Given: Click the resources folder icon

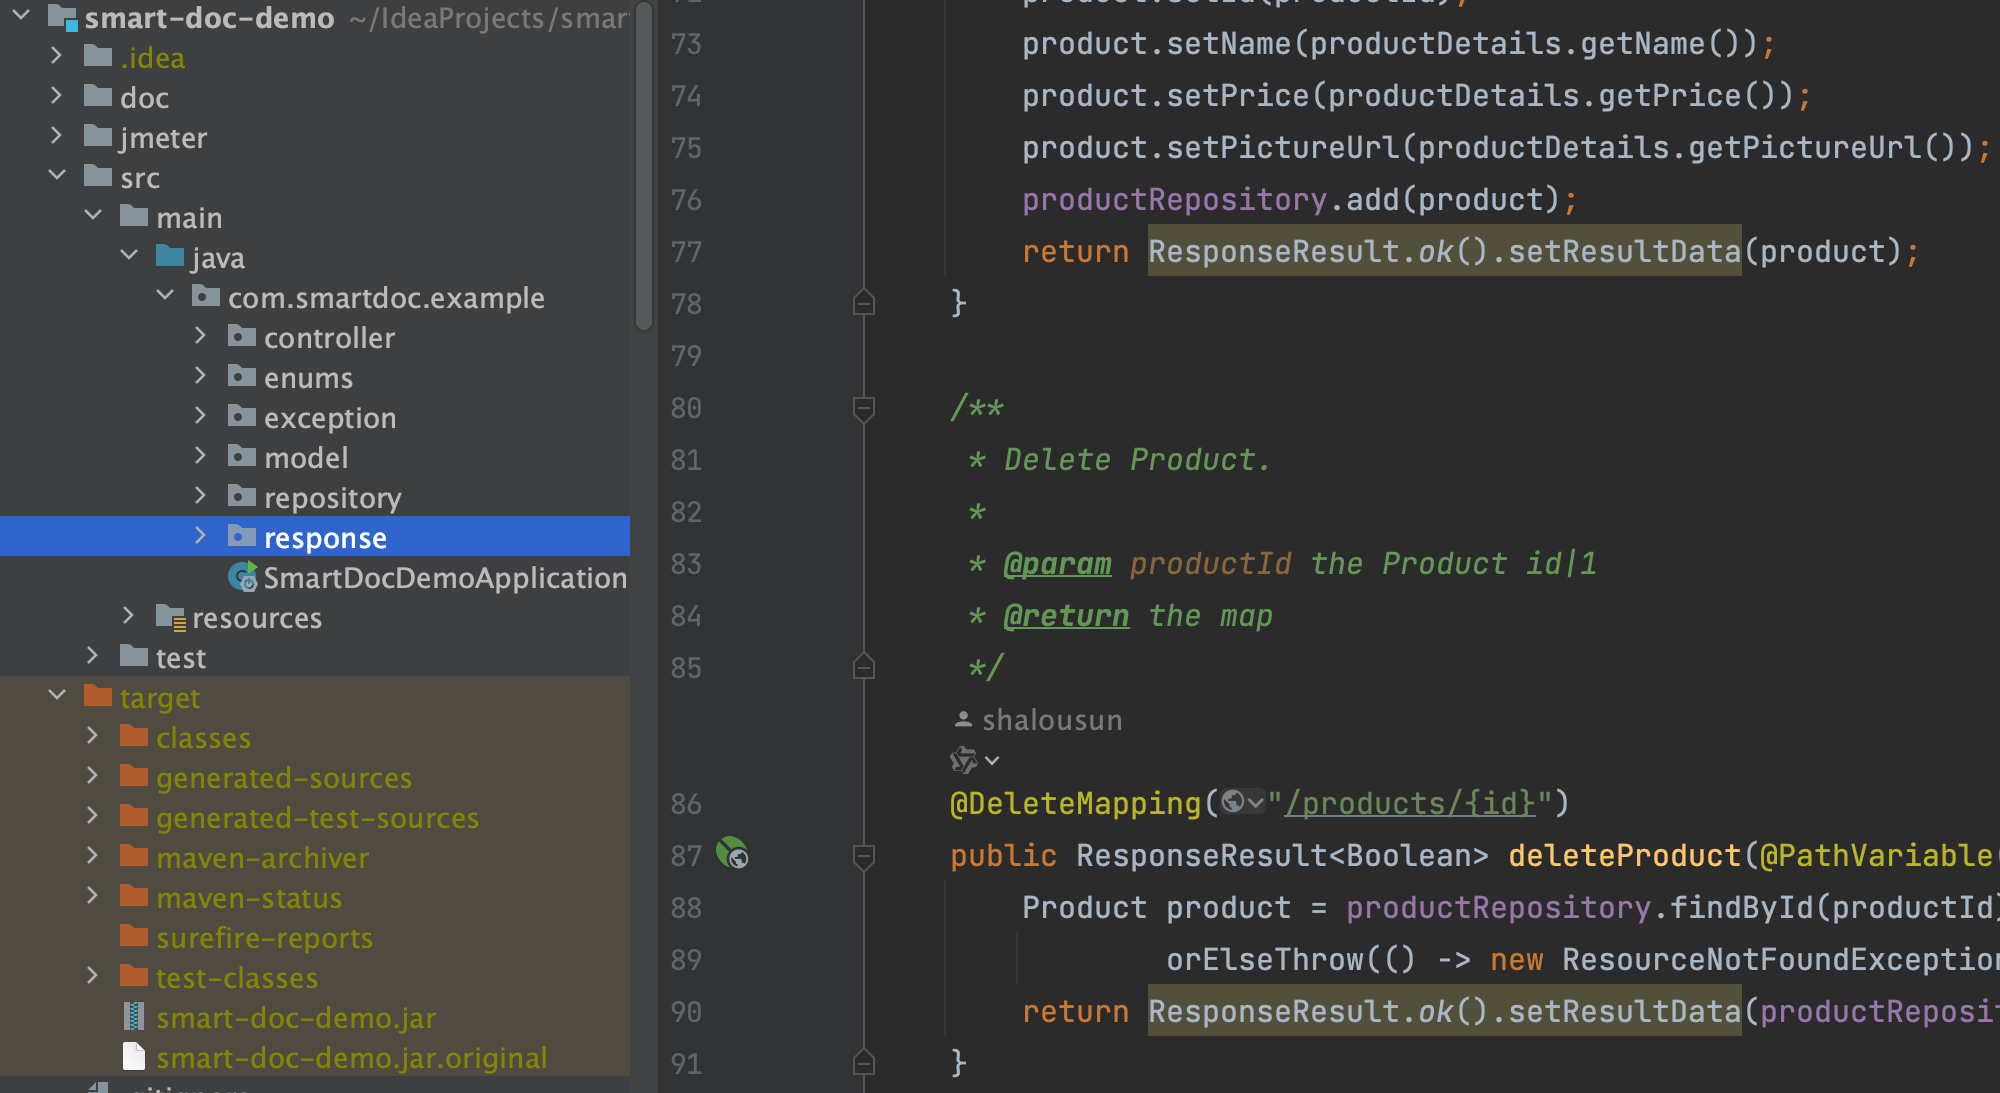Looking at the screenshot, I should 171,618.
